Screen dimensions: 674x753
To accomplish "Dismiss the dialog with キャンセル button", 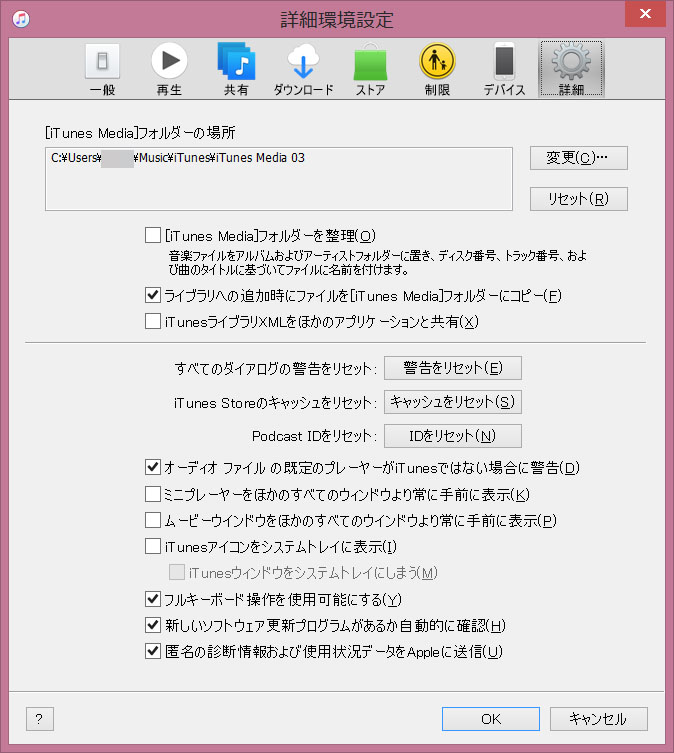I will tap(598, 718).
